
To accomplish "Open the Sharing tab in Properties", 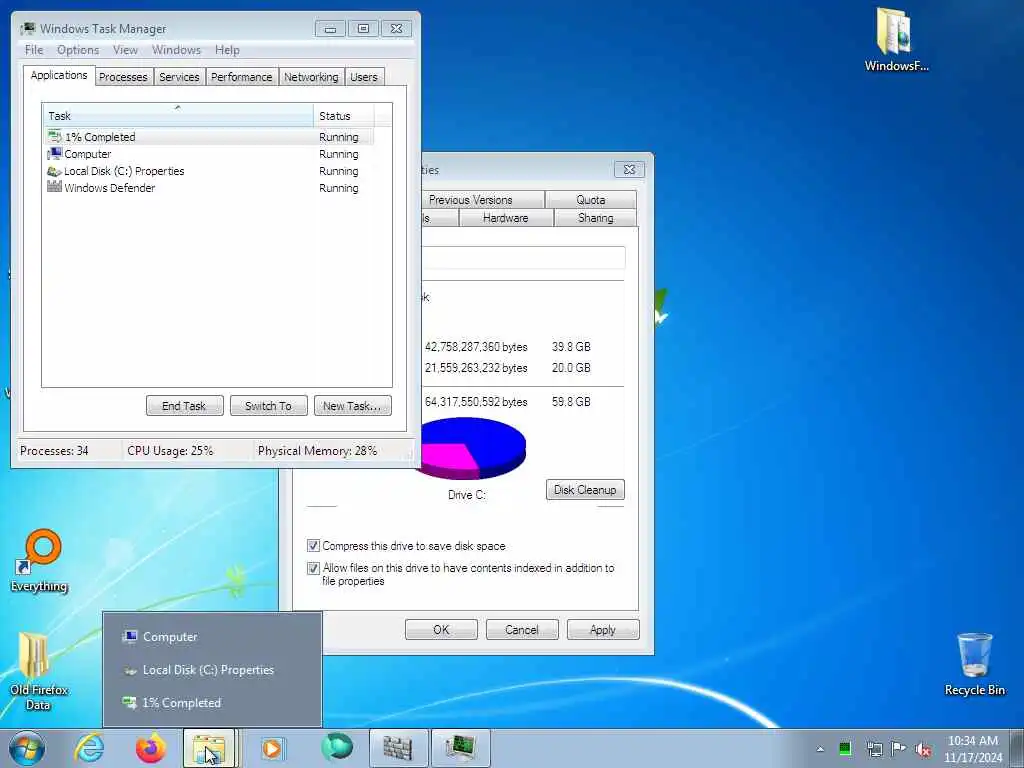I will pyautogui.click(x=596, y=218).
